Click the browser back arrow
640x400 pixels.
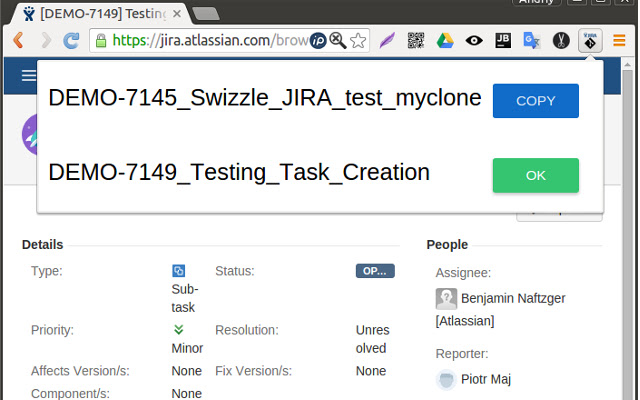pyautogui.click(x=18, y=41)
